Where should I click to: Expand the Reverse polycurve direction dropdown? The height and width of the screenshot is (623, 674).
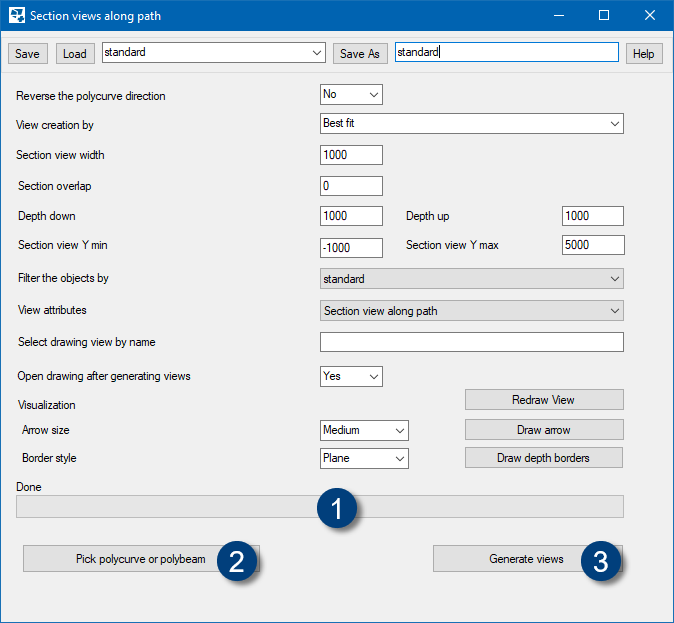pyautogui.click(x=351, y=95)
